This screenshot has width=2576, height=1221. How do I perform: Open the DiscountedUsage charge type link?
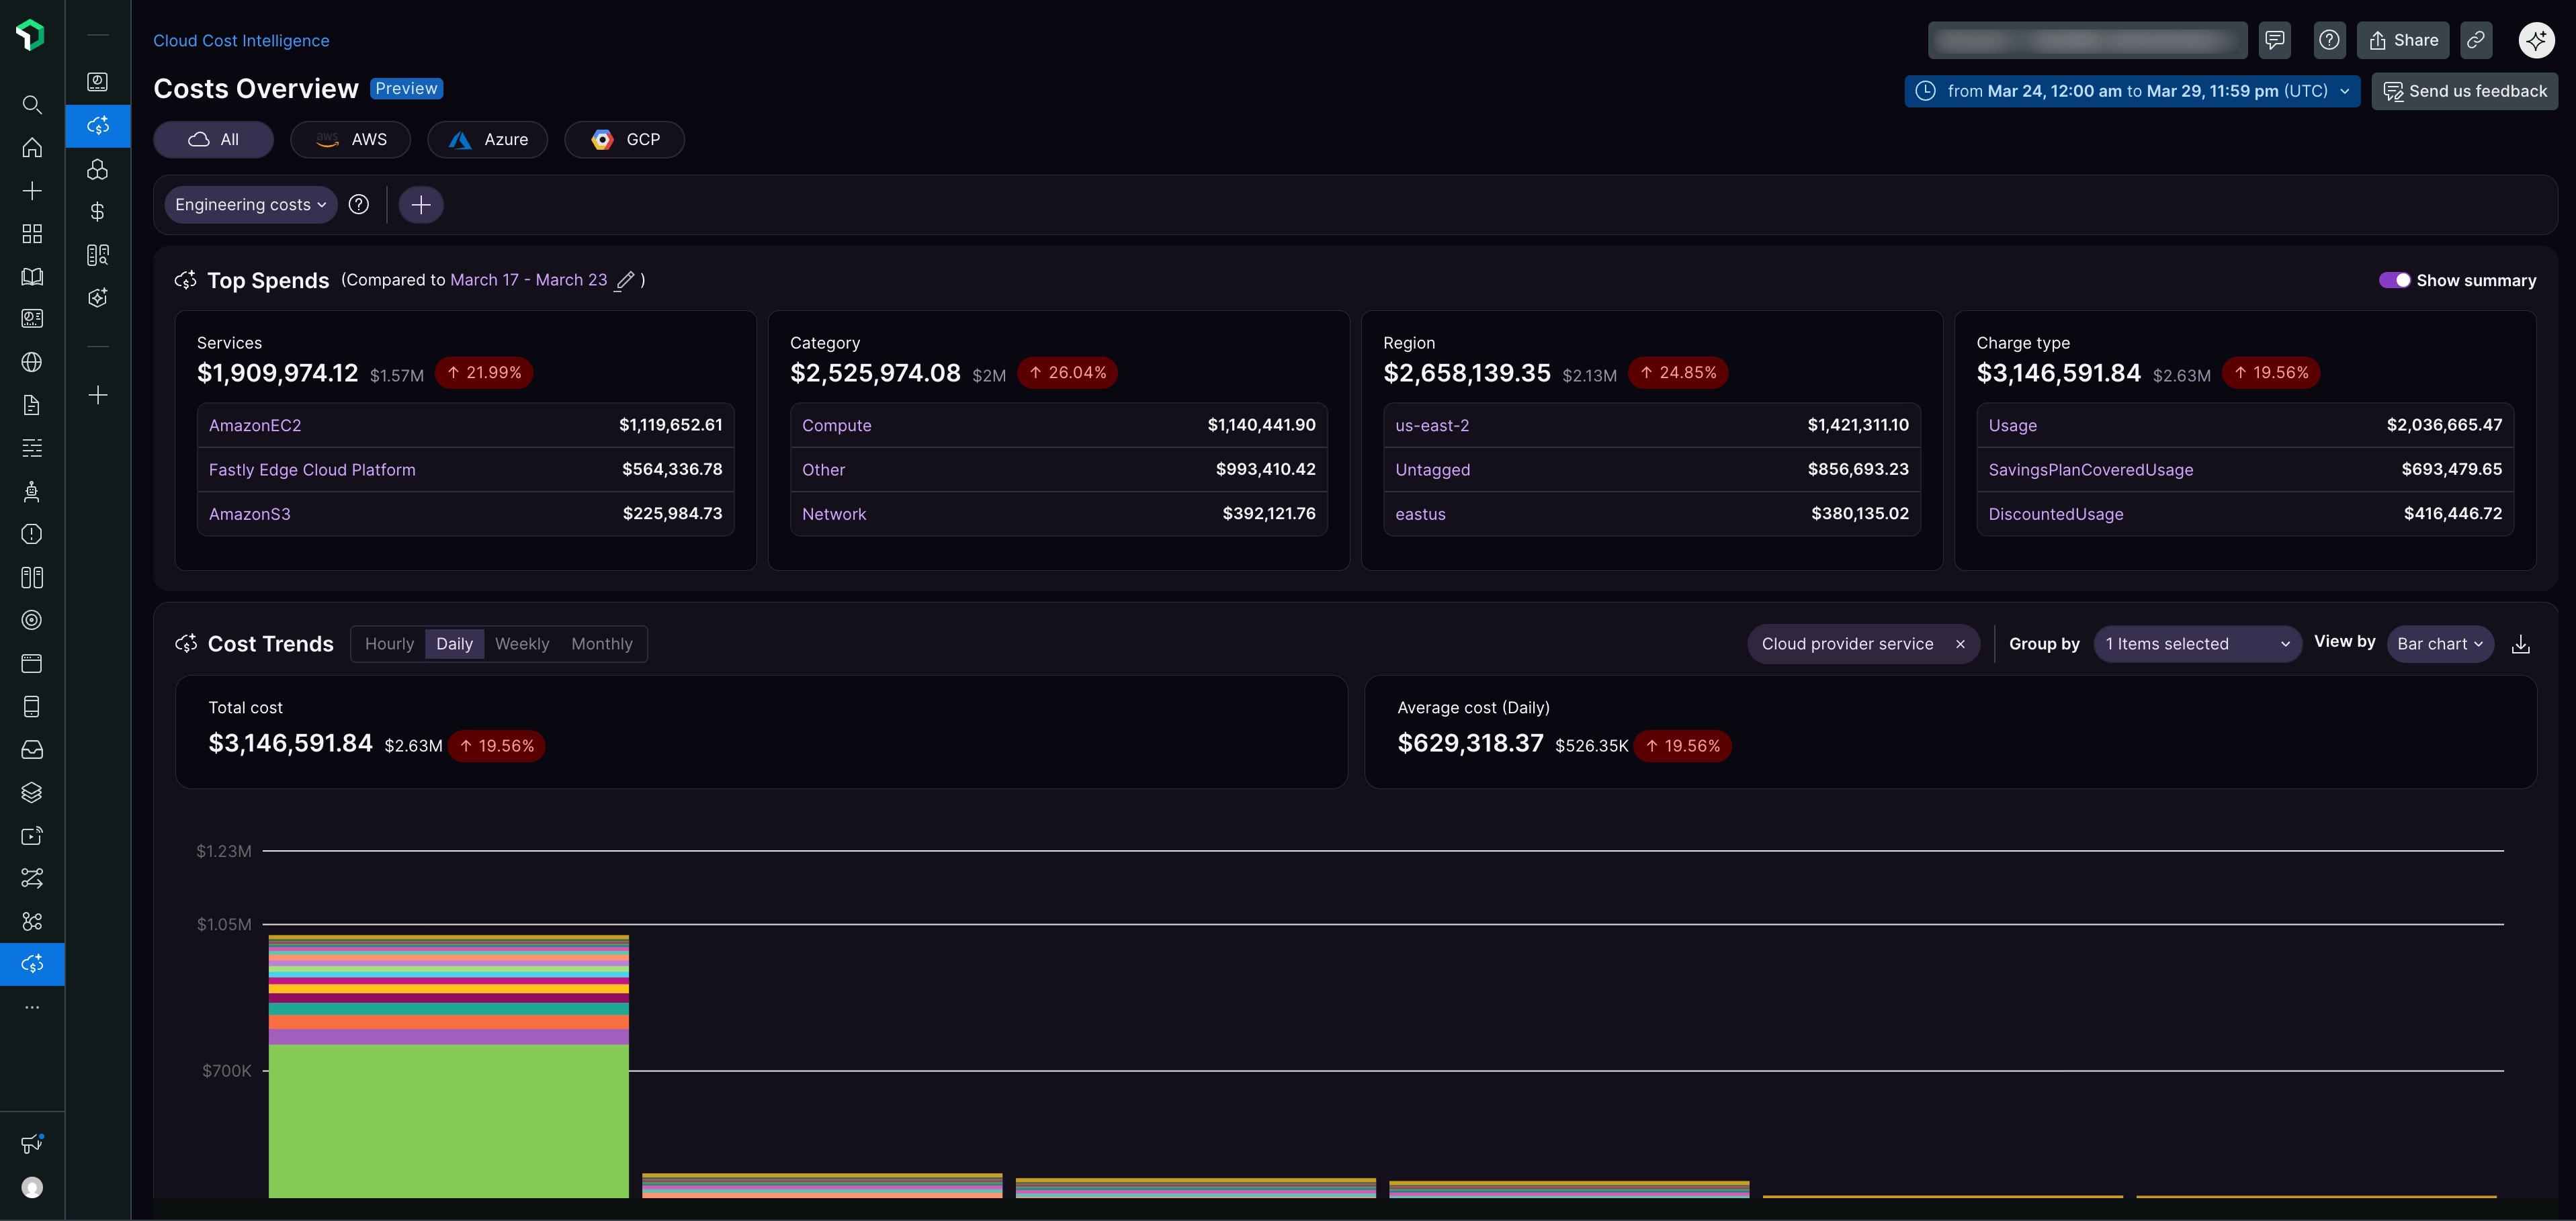pos(2055,514)
